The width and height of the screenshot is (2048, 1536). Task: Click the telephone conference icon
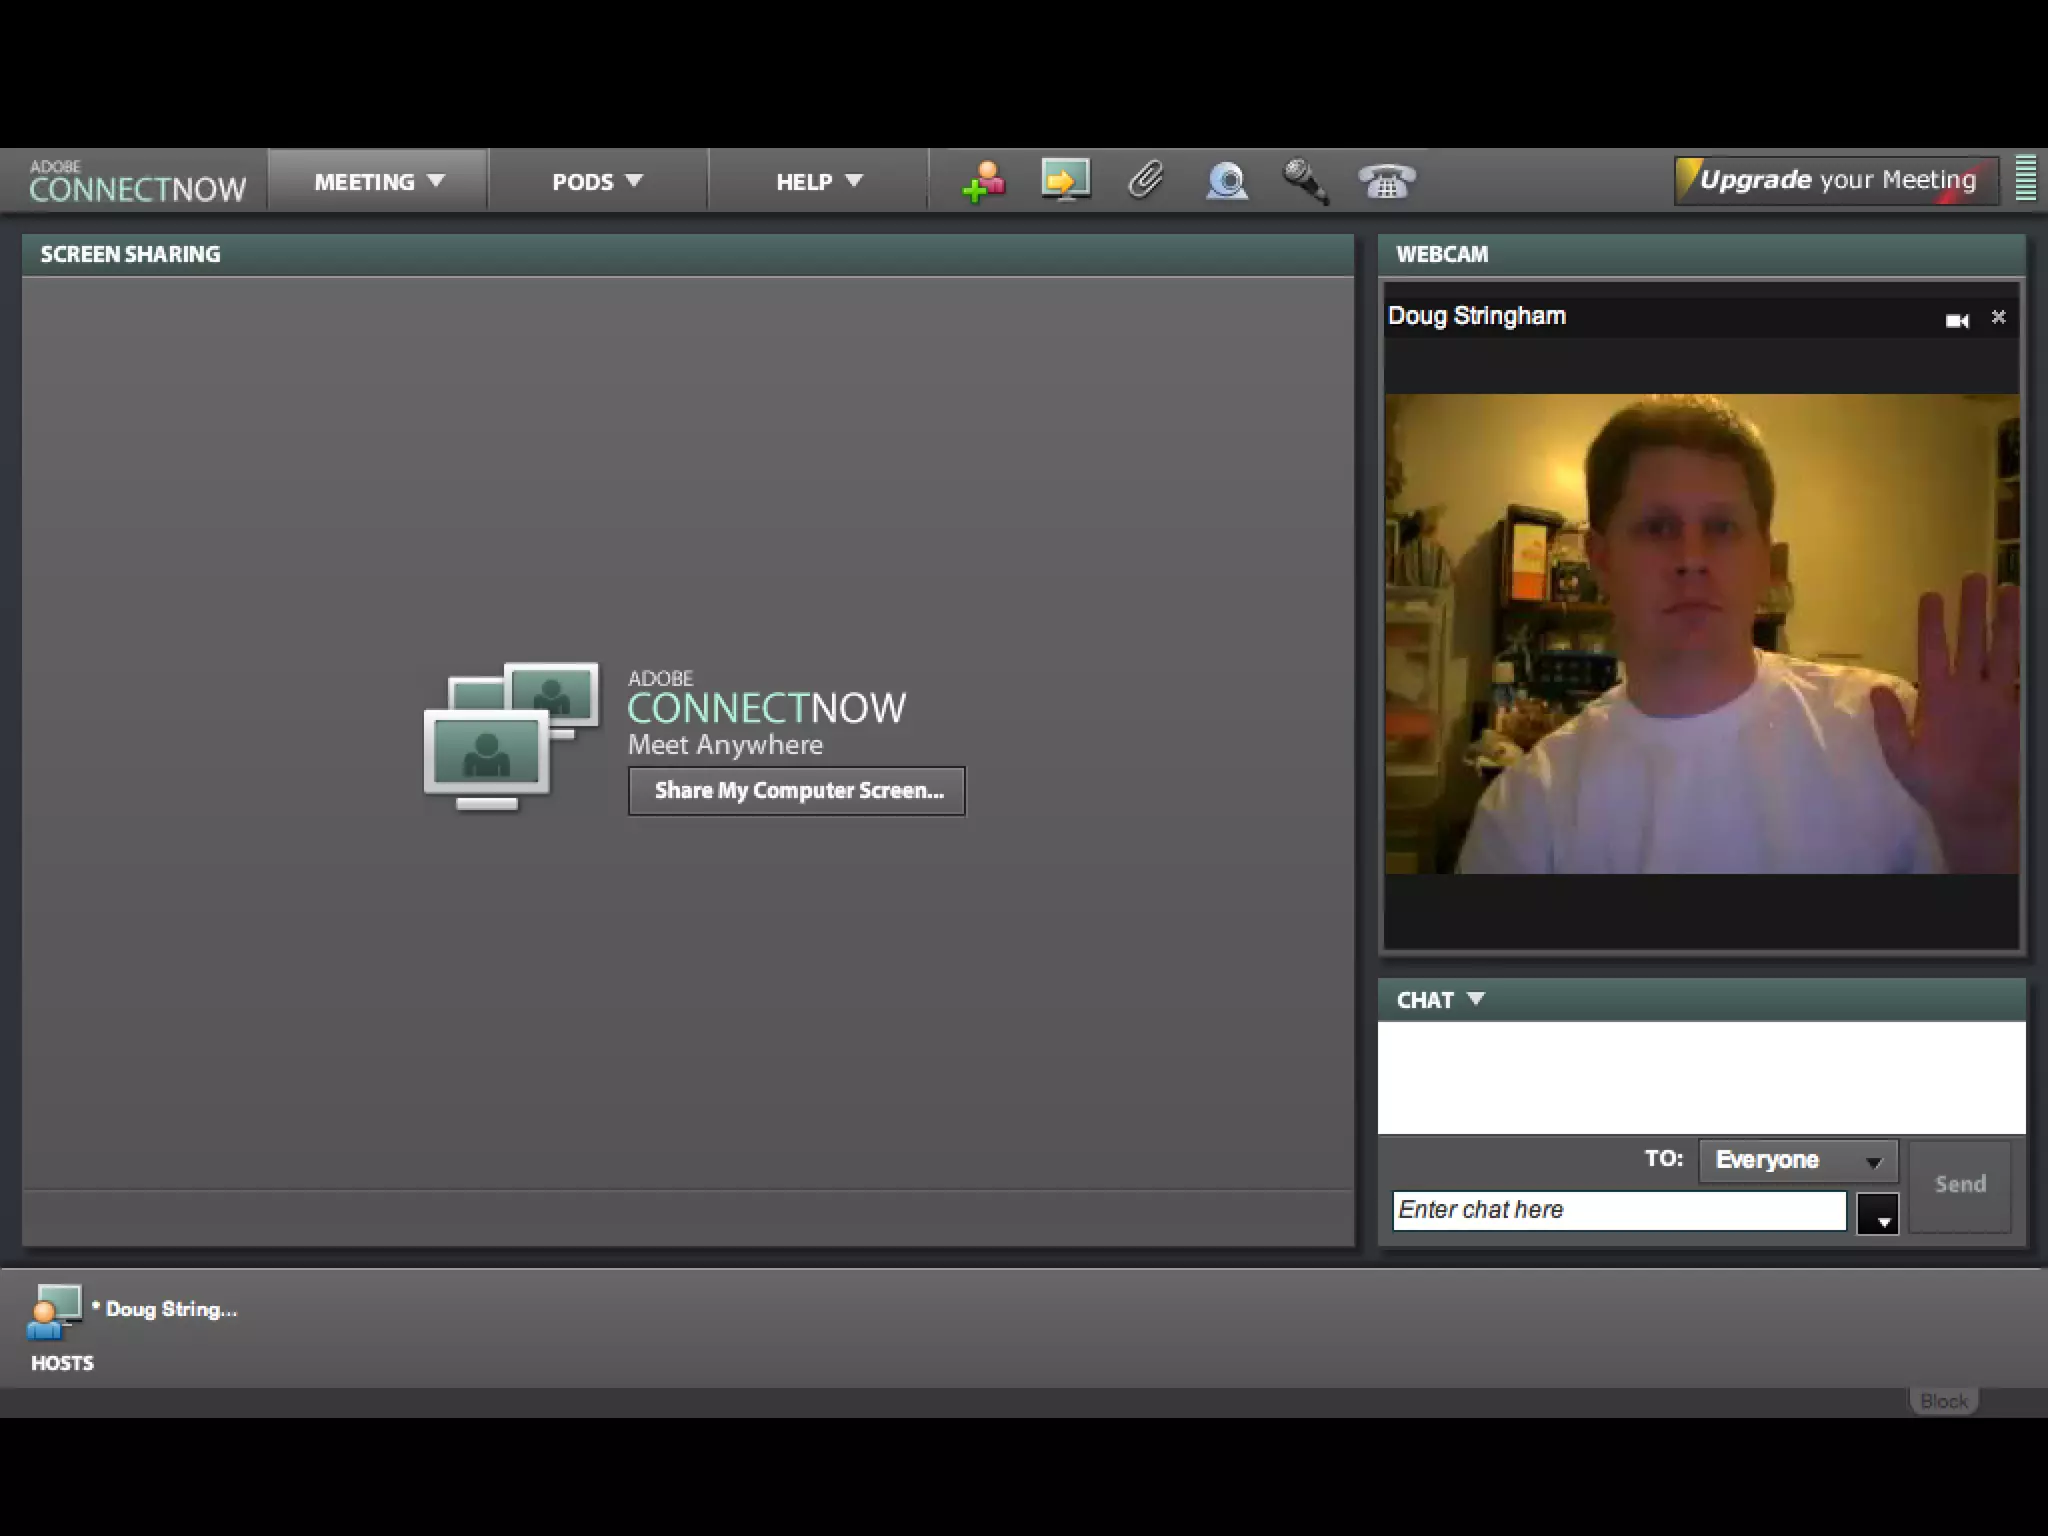tap(1386, 181)
